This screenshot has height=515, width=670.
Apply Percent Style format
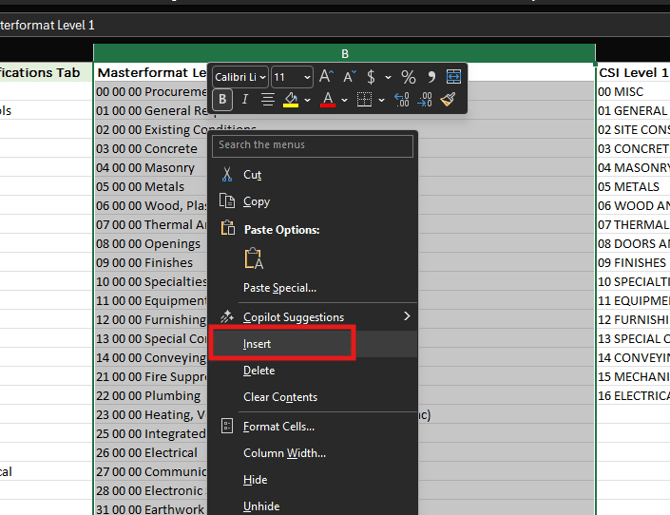click(408, 77)
